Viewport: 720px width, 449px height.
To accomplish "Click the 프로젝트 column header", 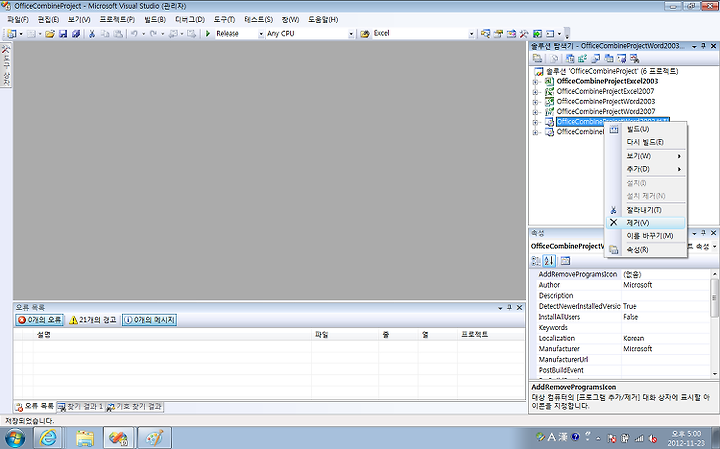I will pyautogui.click(x=490, y=335).
